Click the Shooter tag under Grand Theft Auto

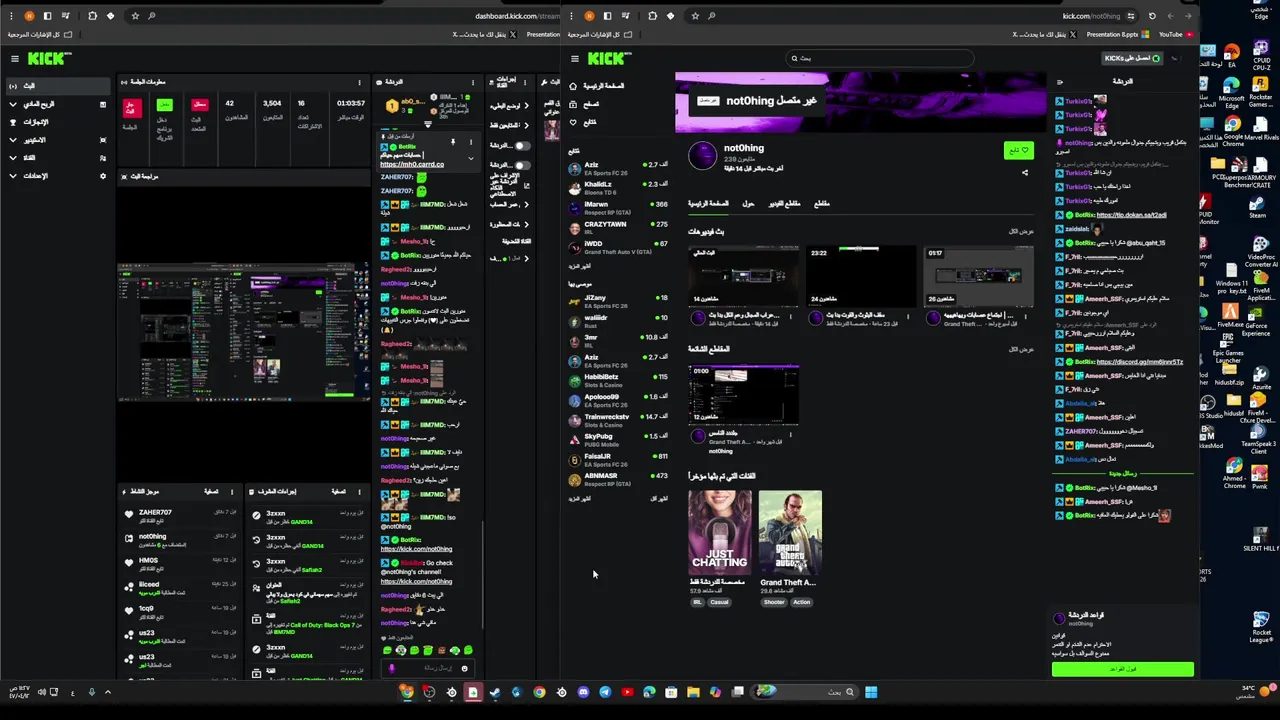point(774,602)
